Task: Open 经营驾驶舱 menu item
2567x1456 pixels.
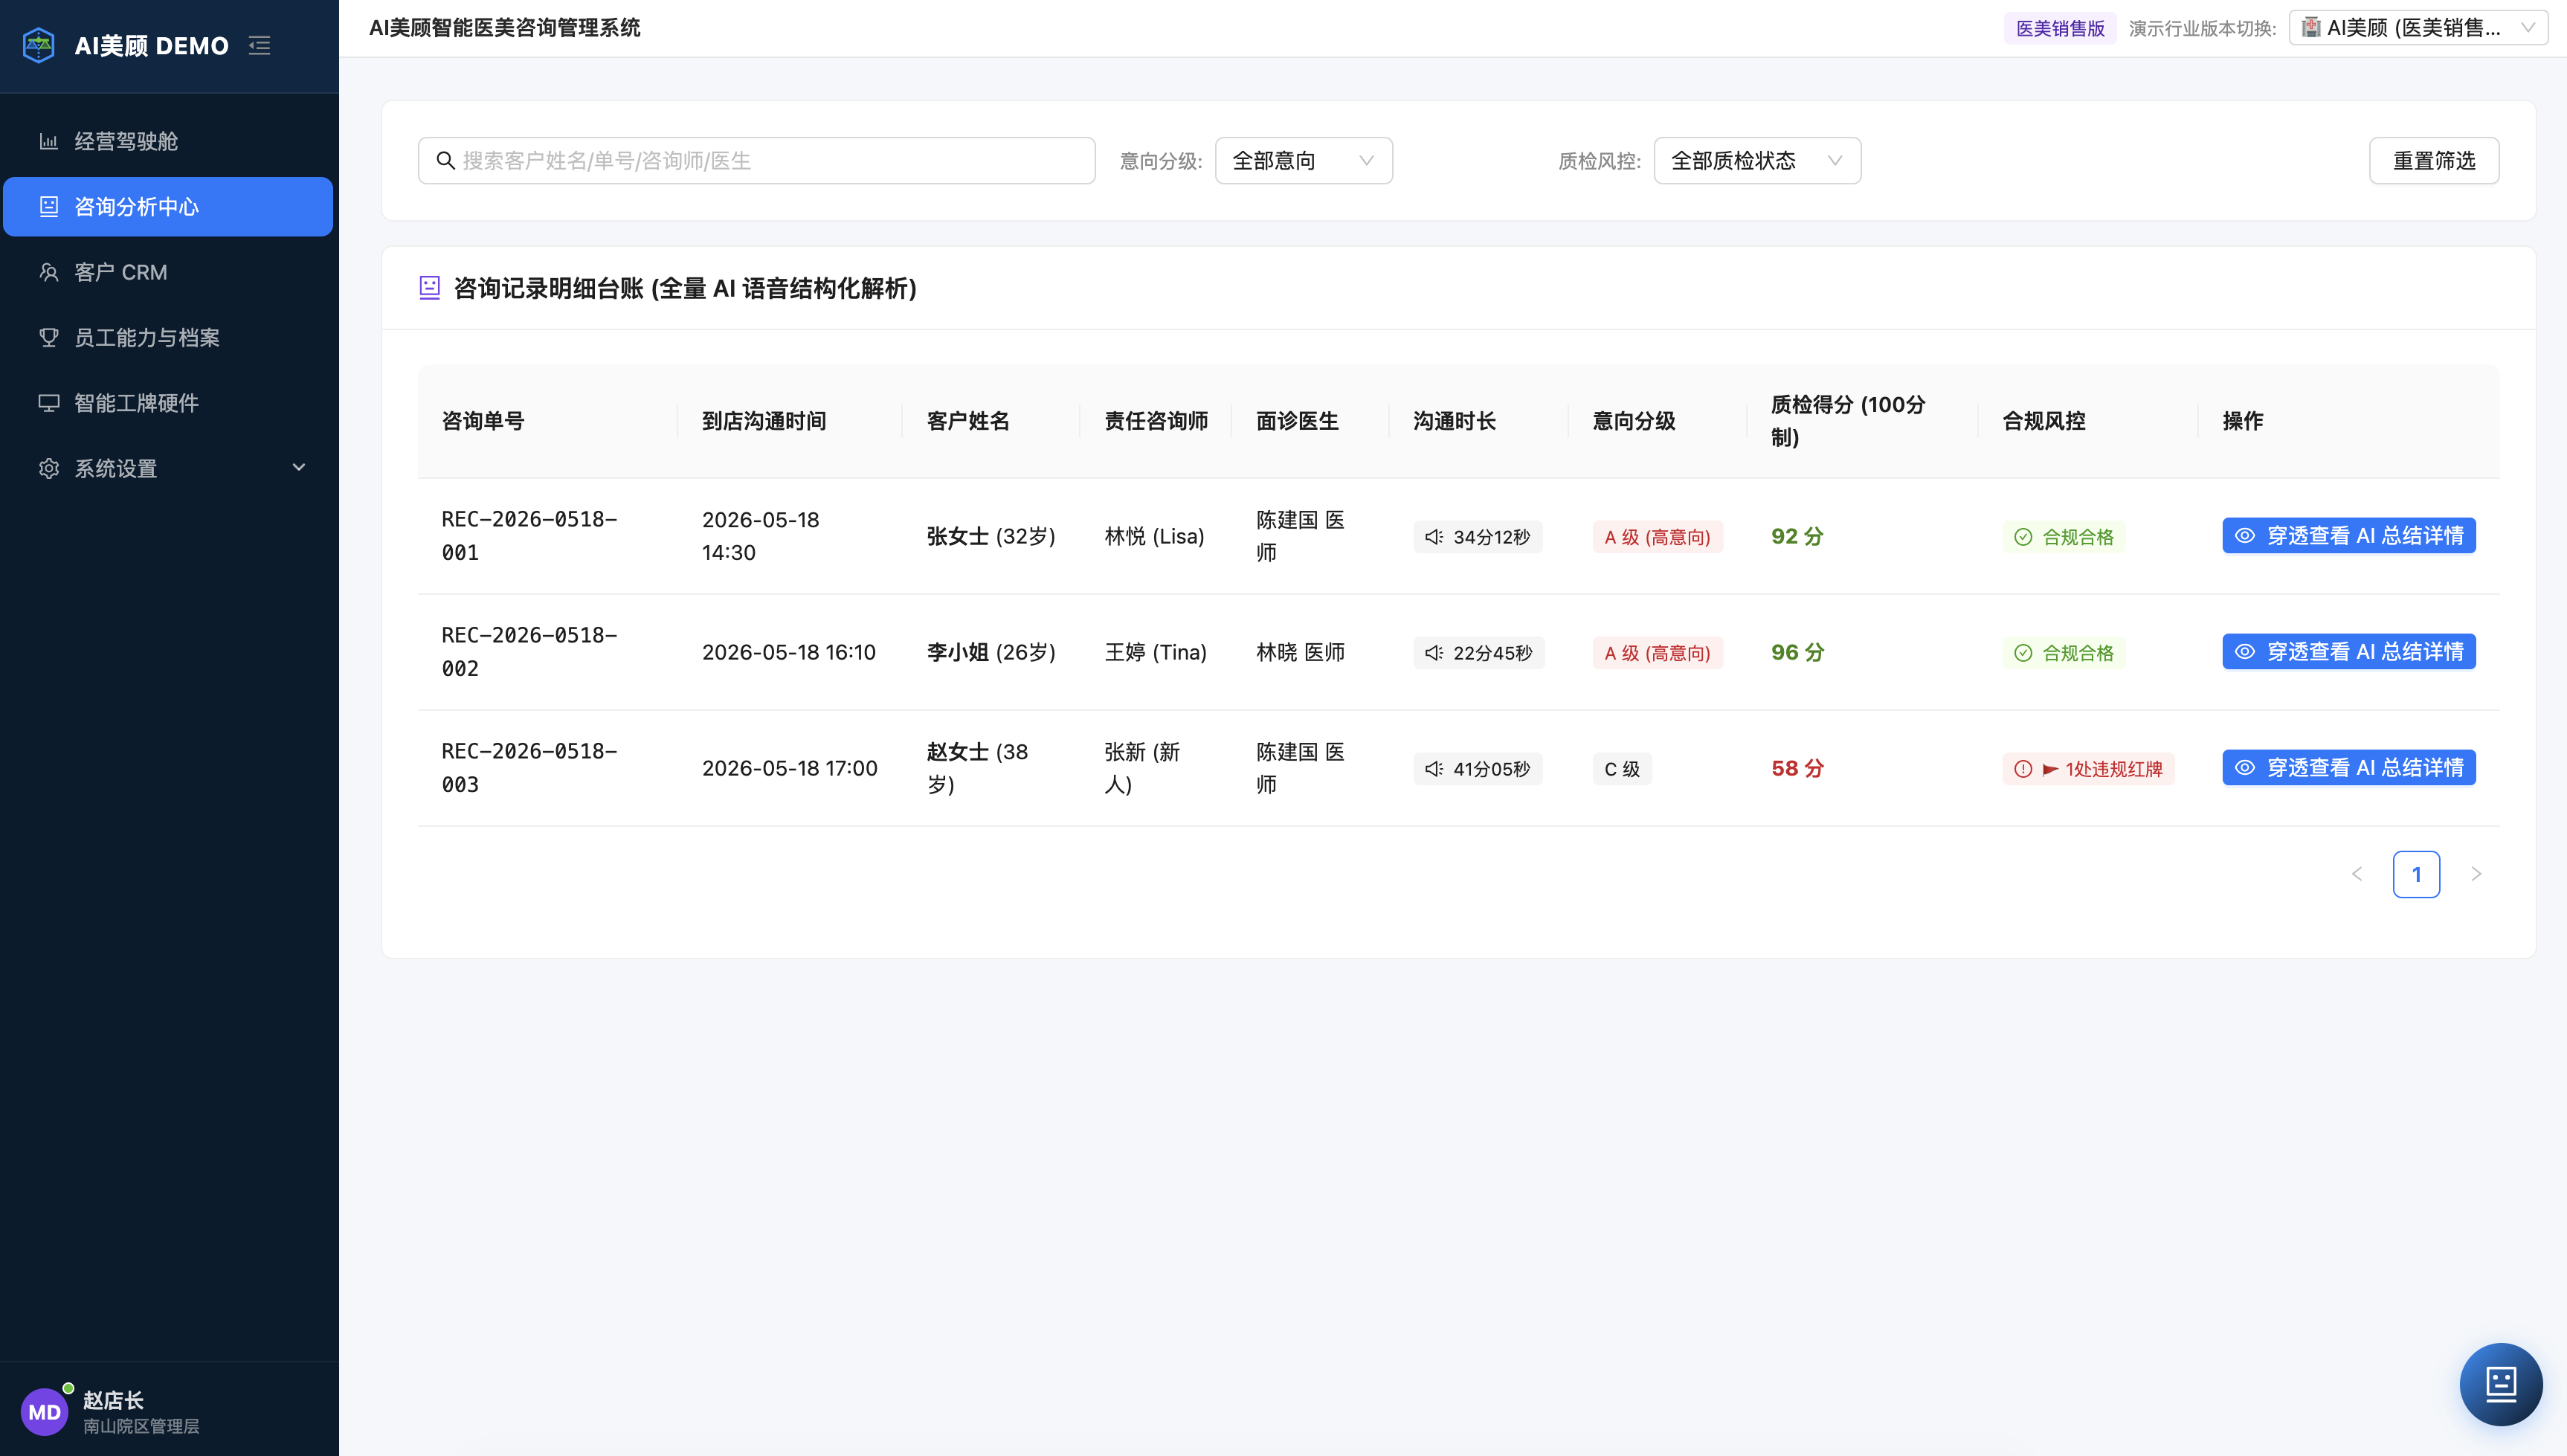Action: click(x=168, y=141)
